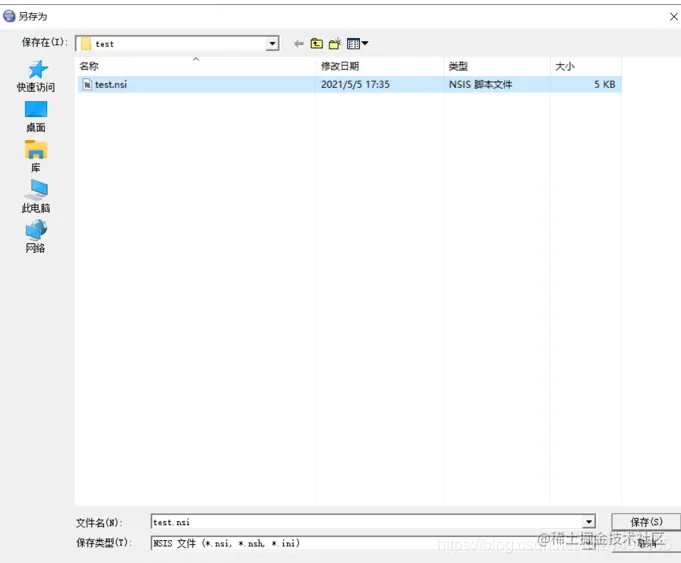The width and height of the screenshot is (681, 563).
Task: Click the date 2021/5/5 17:35 cell
Action: 355,84
